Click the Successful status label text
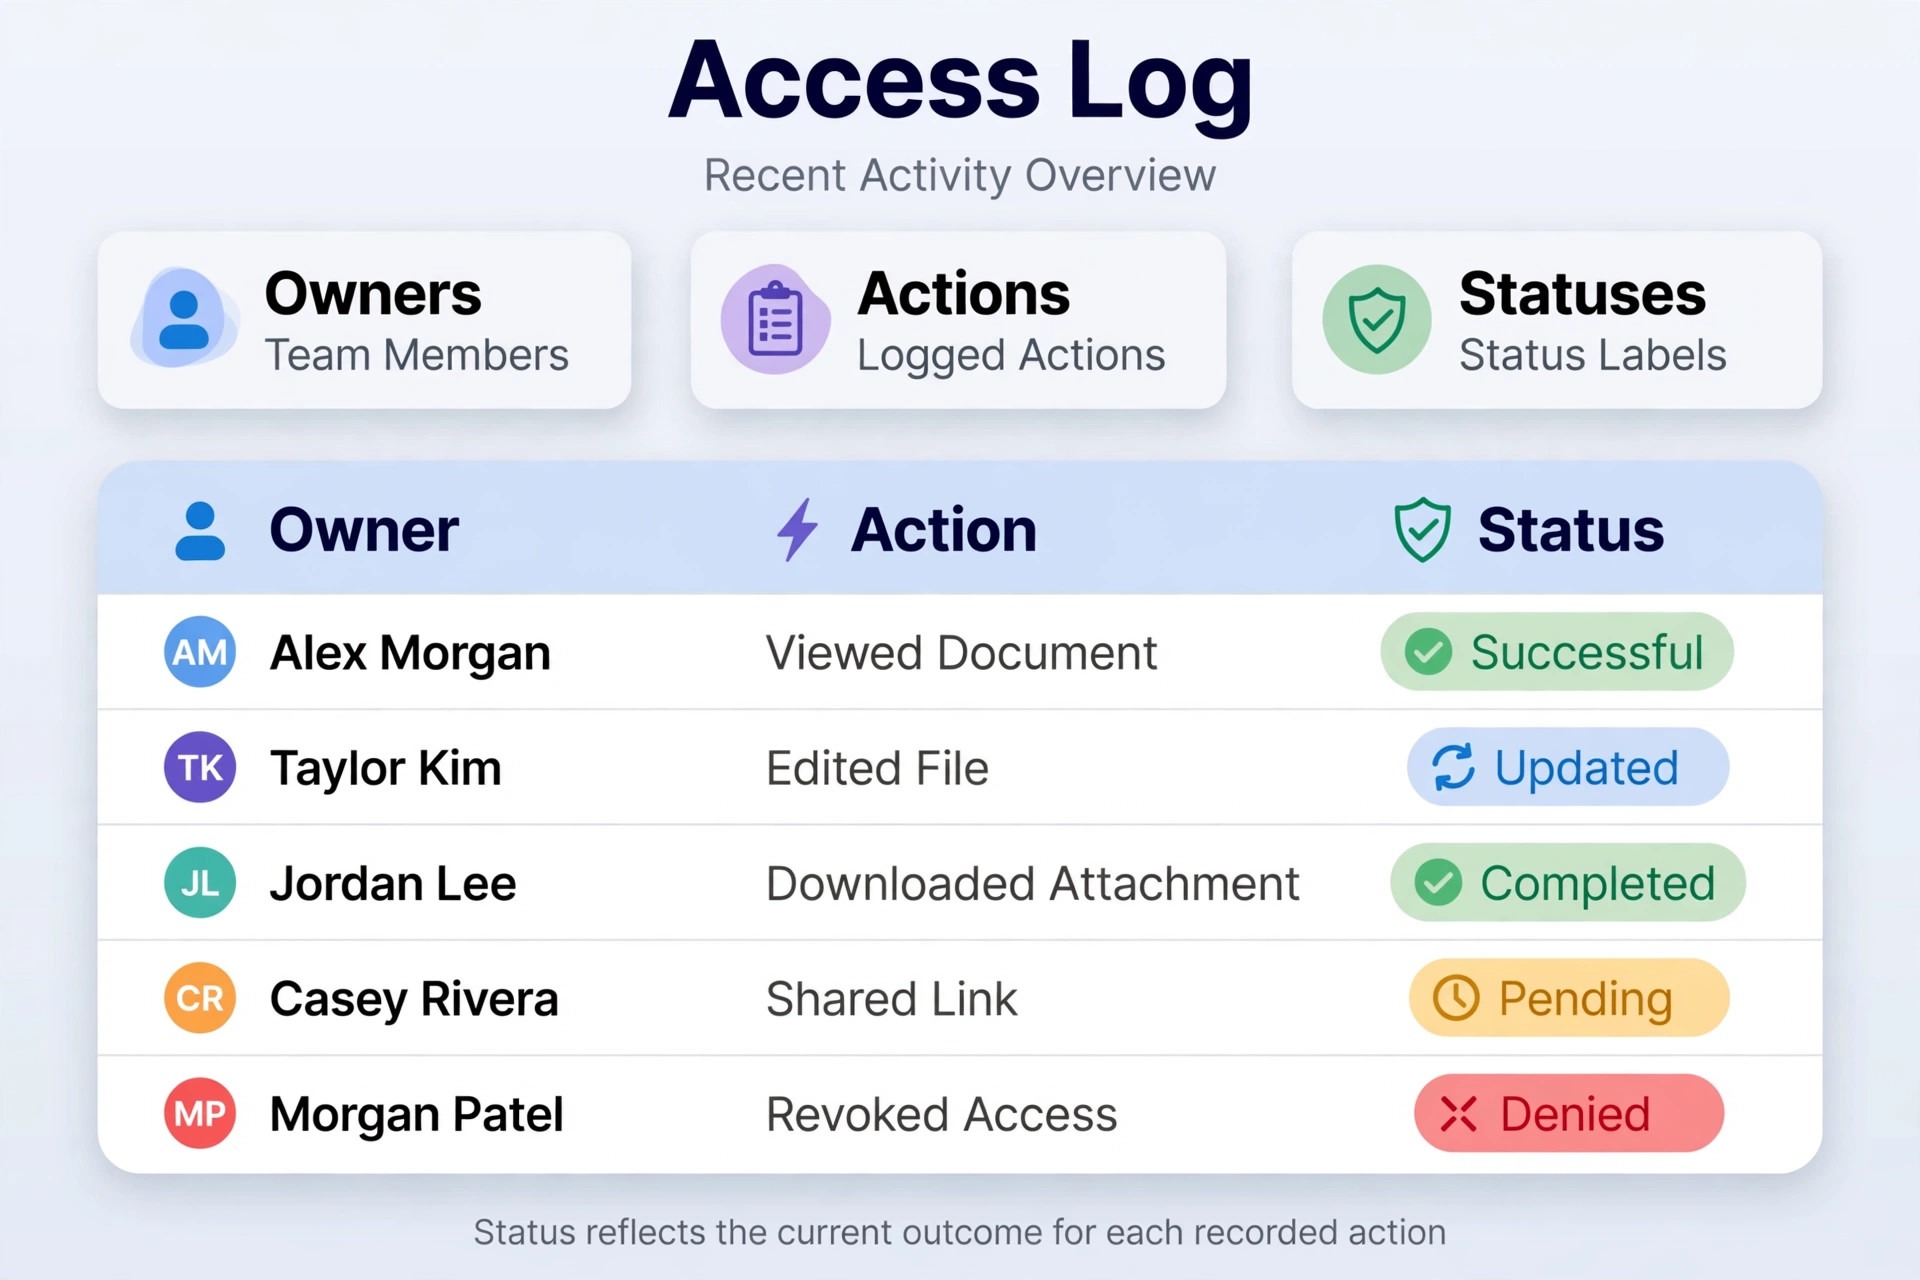1920x1280 pixels. click(1587, 653)
